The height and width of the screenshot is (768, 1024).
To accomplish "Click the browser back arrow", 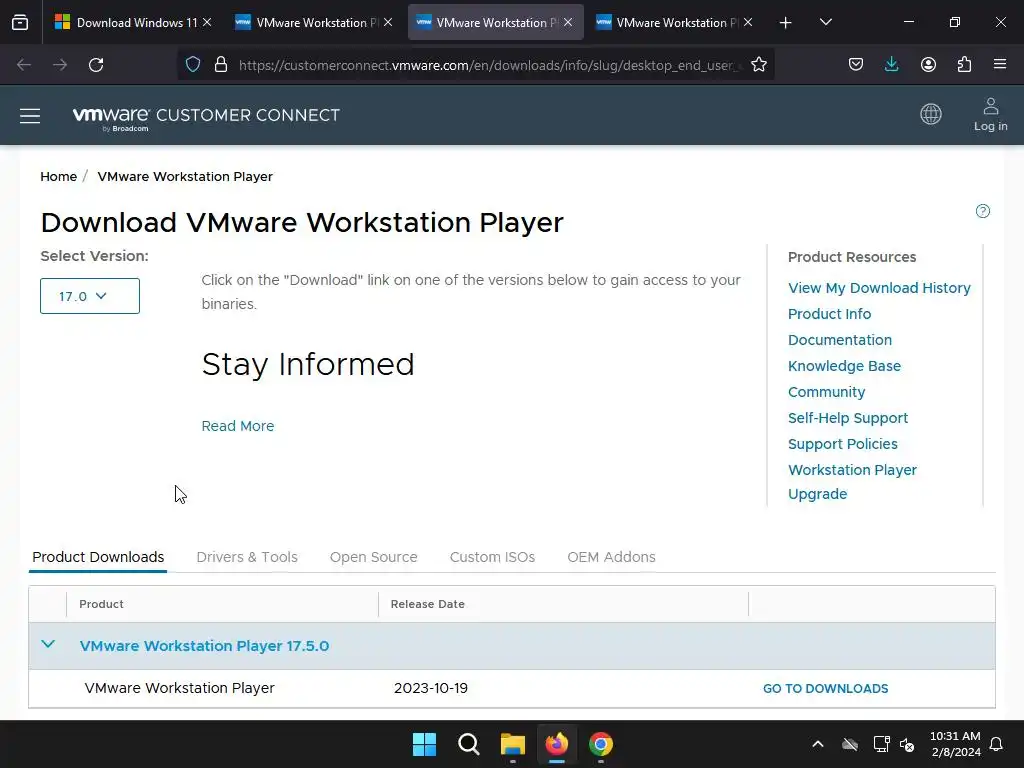I will [24, 65].
